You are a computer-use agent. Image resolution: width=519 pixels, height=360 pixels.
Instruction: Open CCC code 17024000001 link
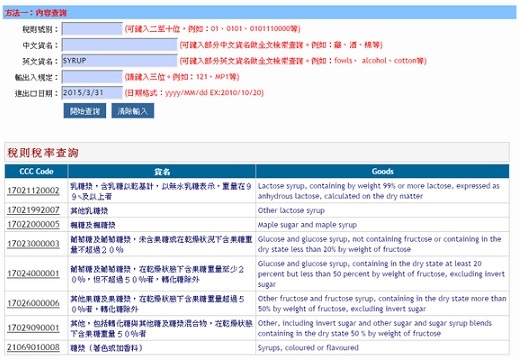(33, 274)
